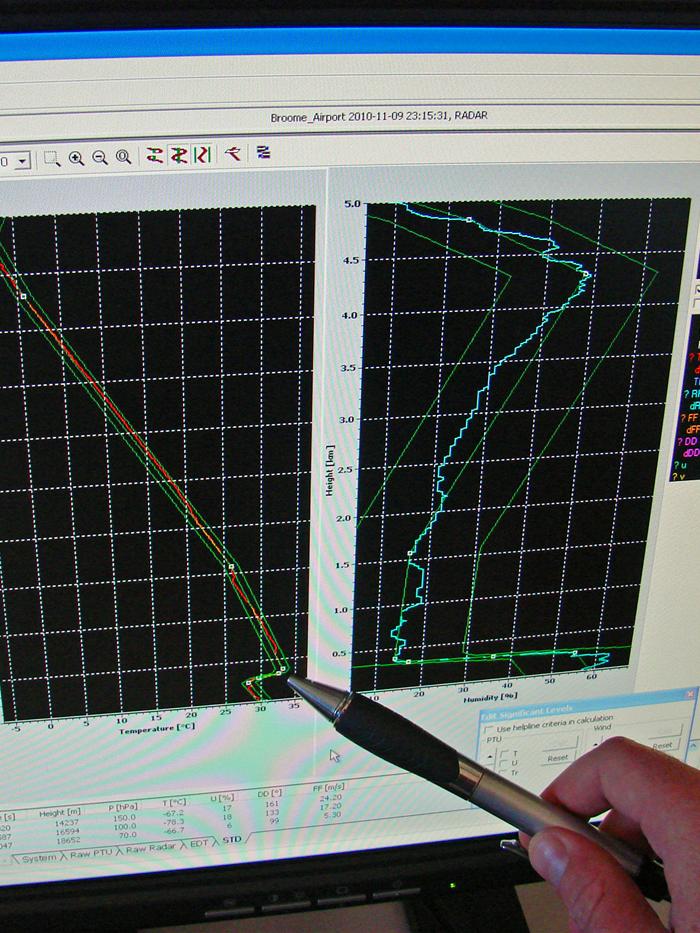The width and height of the screenshot is (700, 933).
Task: Click the zoom in magnifier
Action: pyautogui.click(x=76, y=158)
